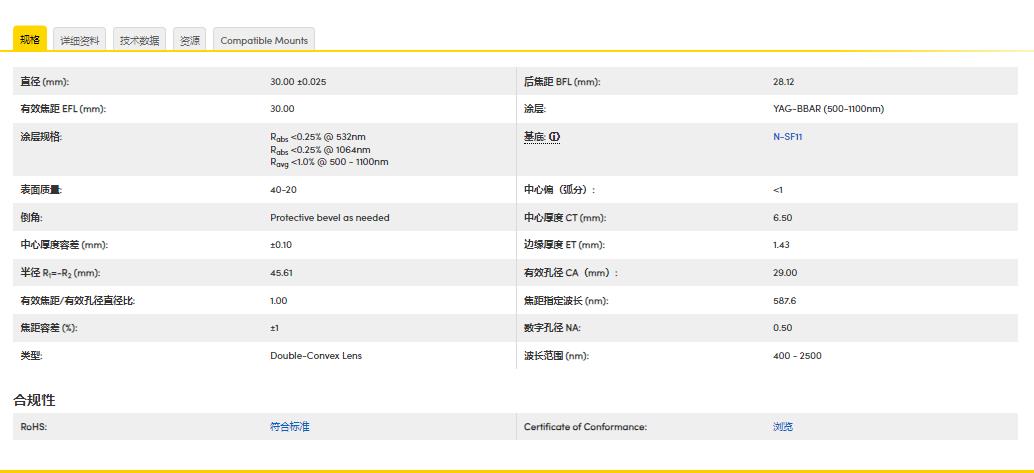Go to the Compatible Mounts tab
This screenshot has height=473, width=1034.
pyautogui.click(x=264, y=40)
